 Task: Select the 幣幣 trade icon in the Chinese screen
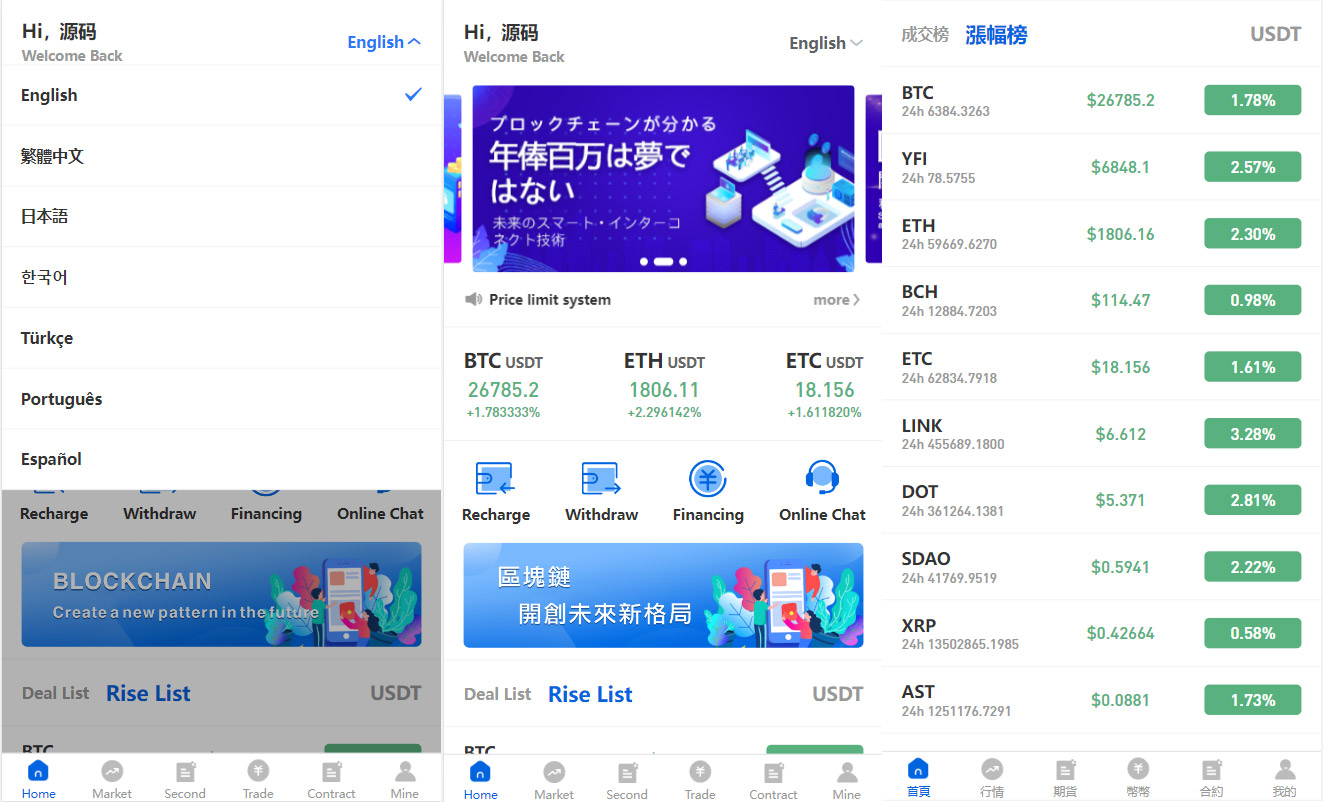pos(1138,769)
